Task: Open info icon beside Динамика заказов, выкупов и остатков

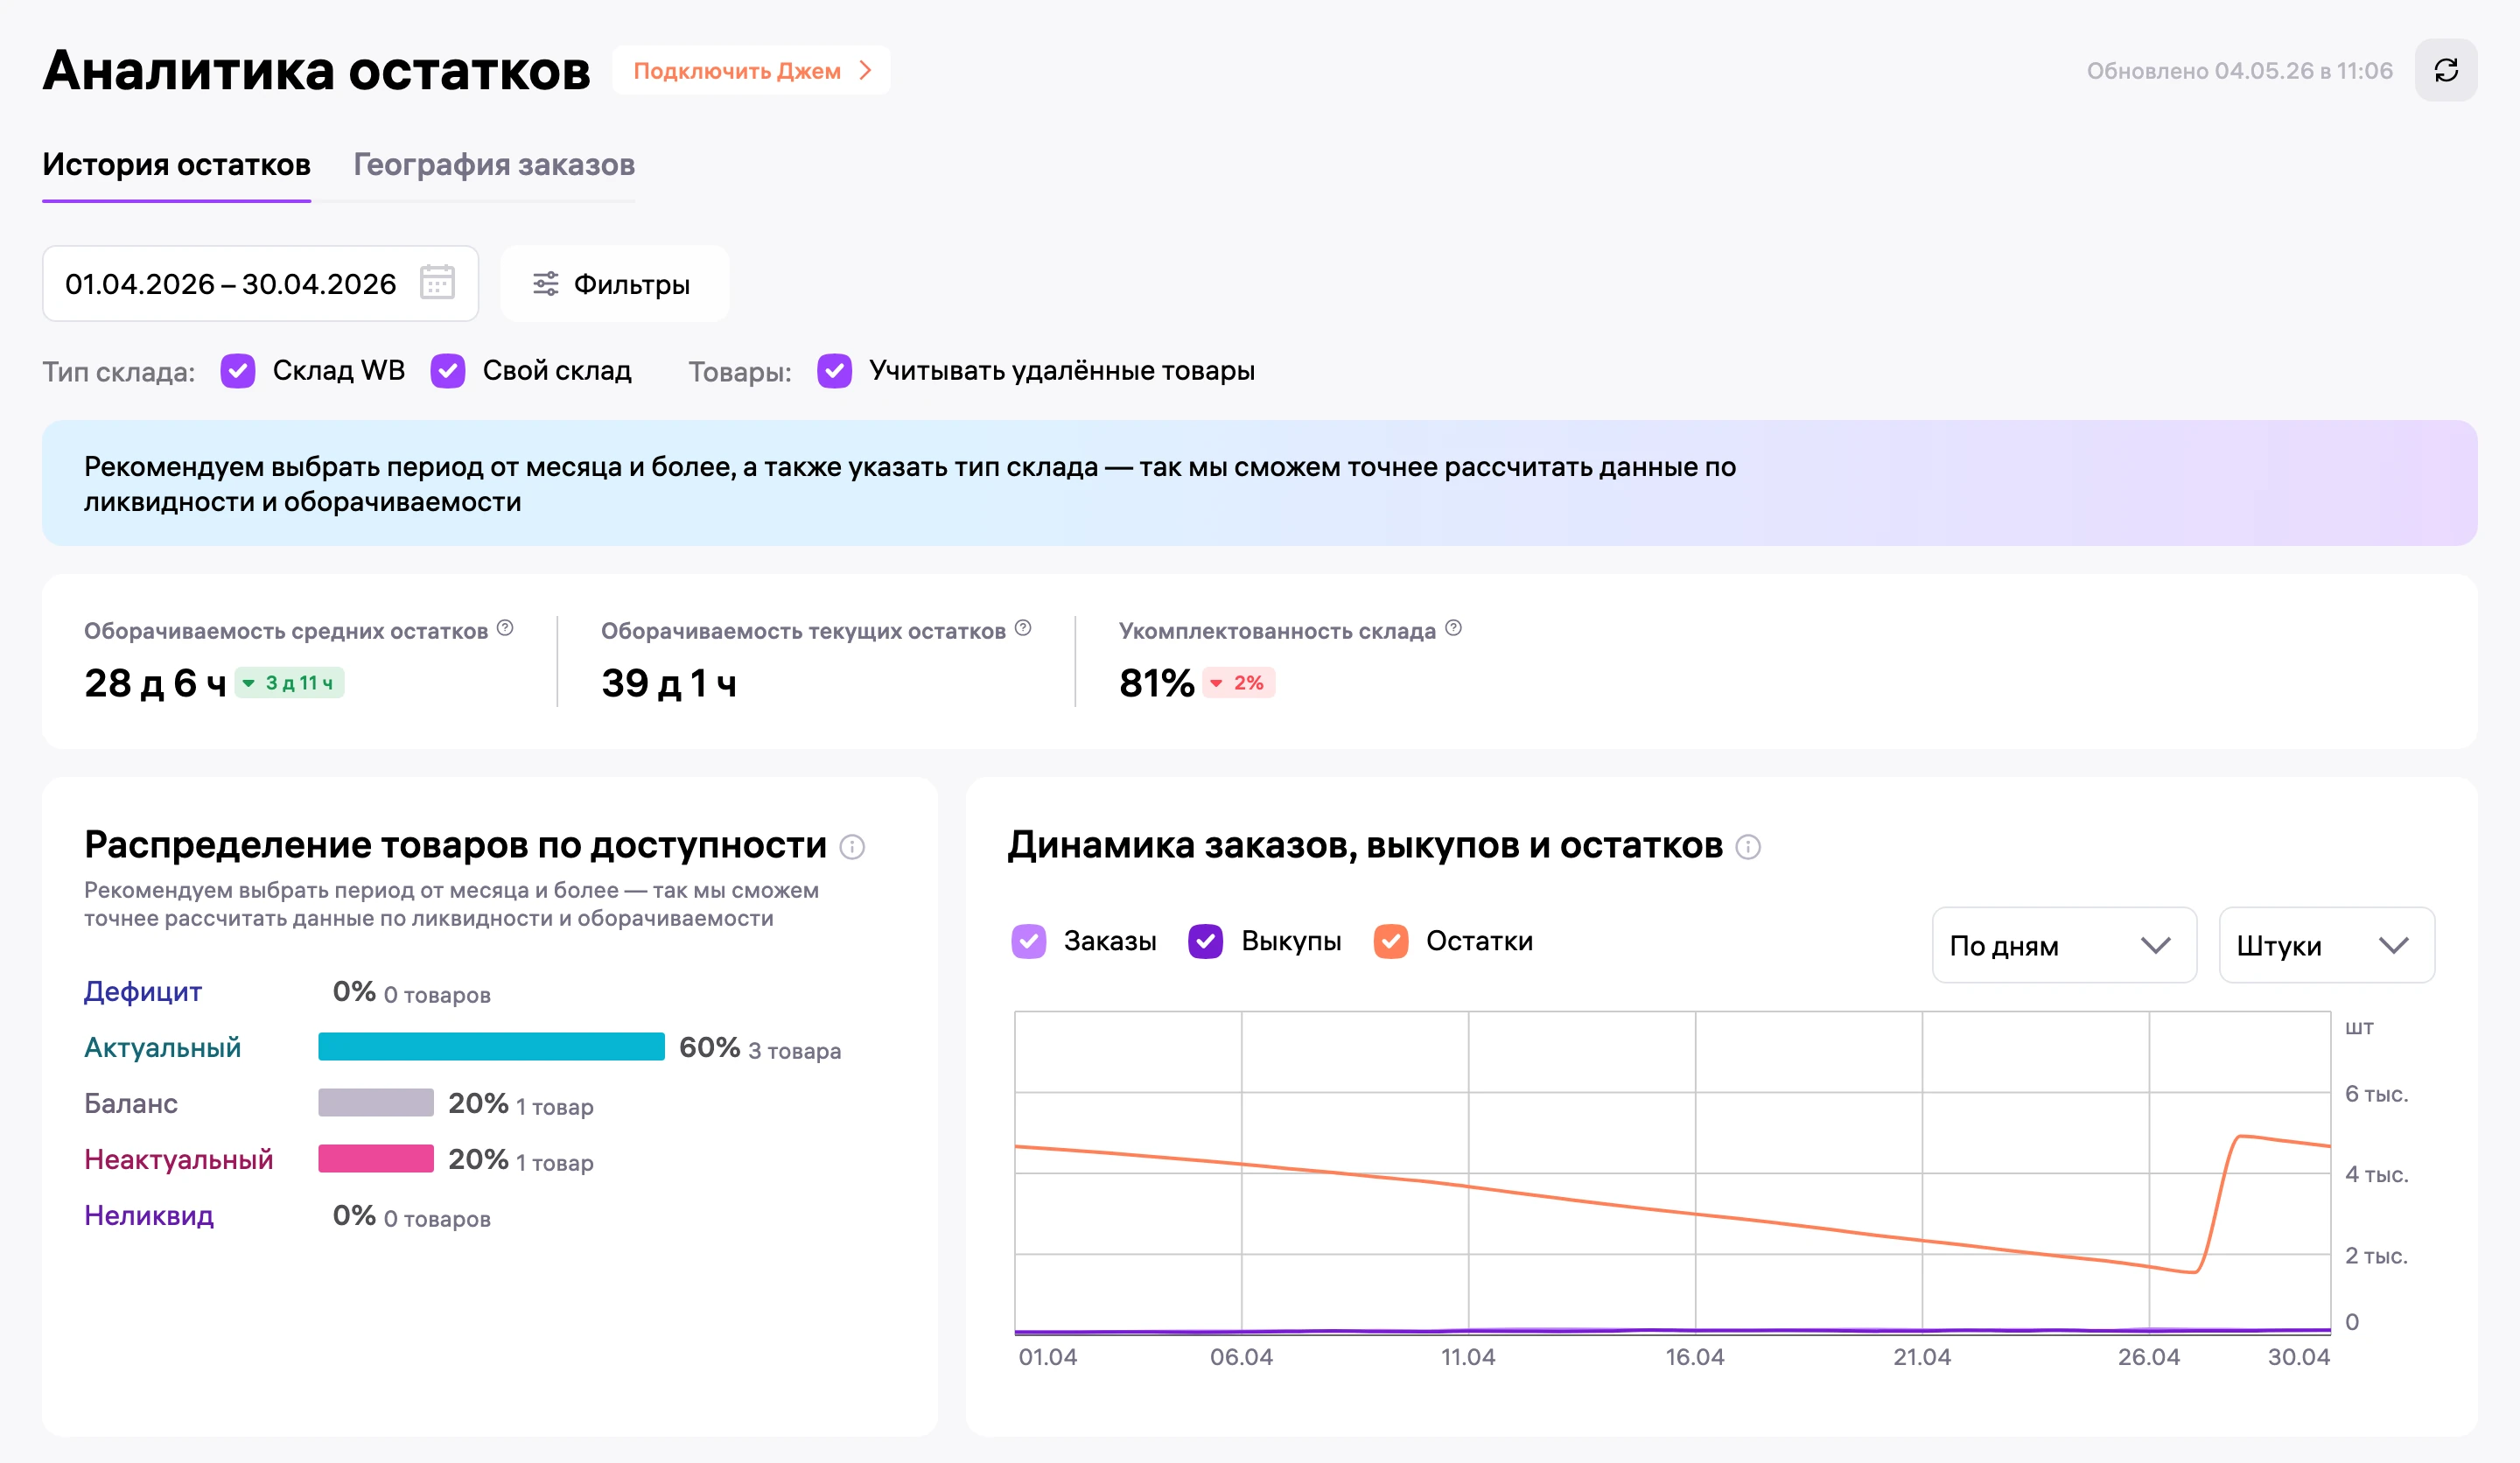Action: (x=1748, y=847)
